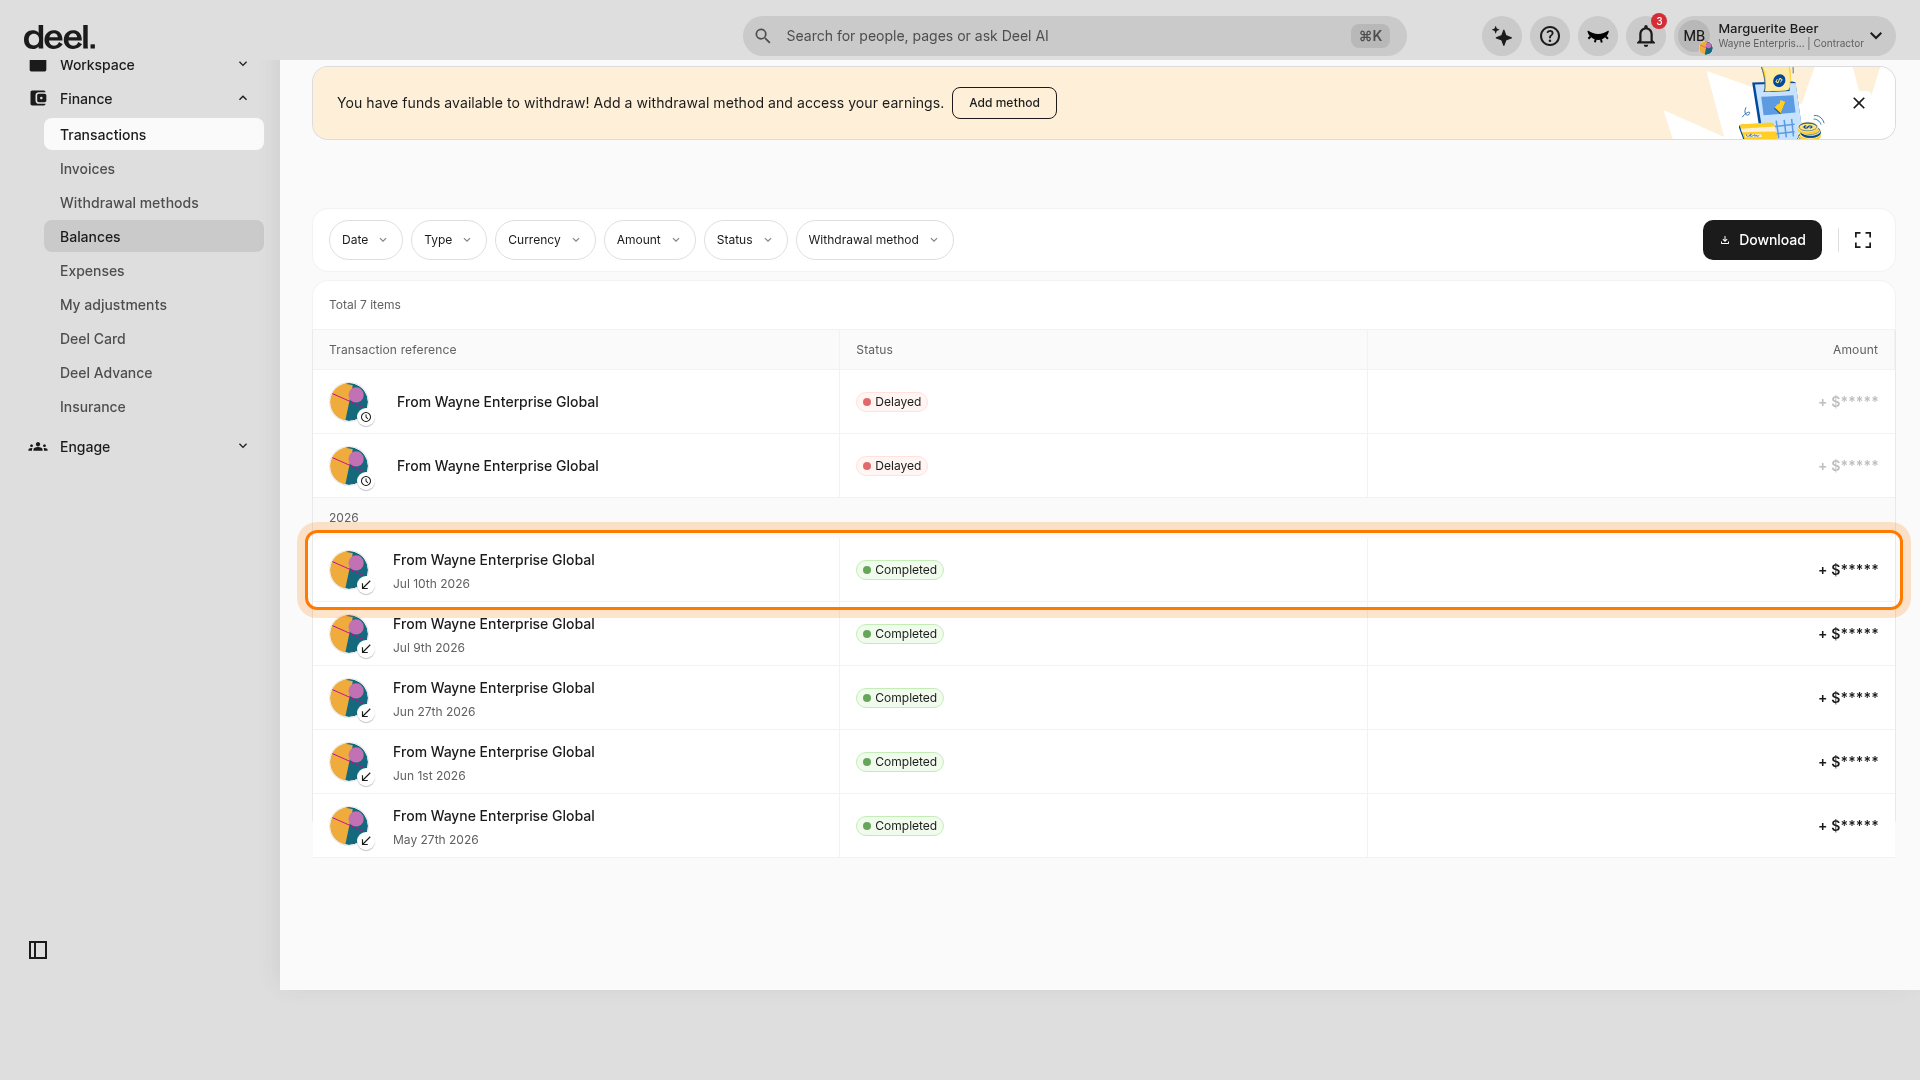
Task: Click the Add method button
Action: pos(1004,103)
